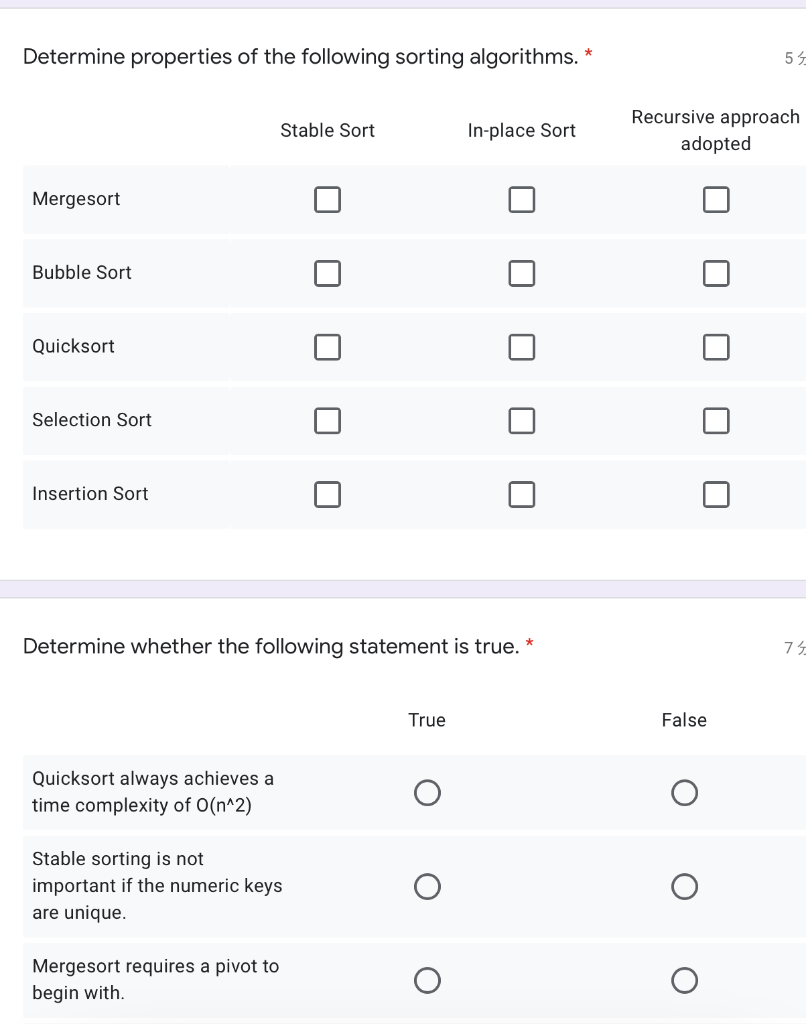Pick False for Mergesort requires a pivot
Viewport: 806px width, 1024px height.
point(684,981)
